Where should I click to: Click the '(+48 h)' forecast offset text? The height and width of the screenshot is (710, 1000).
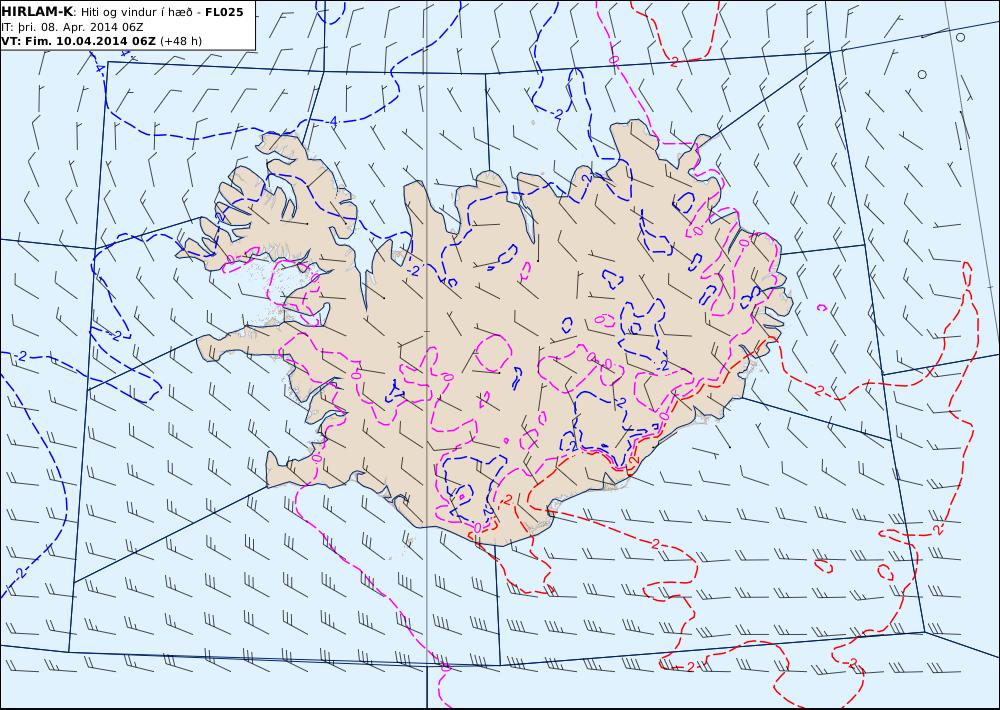[x=180, y=41]
